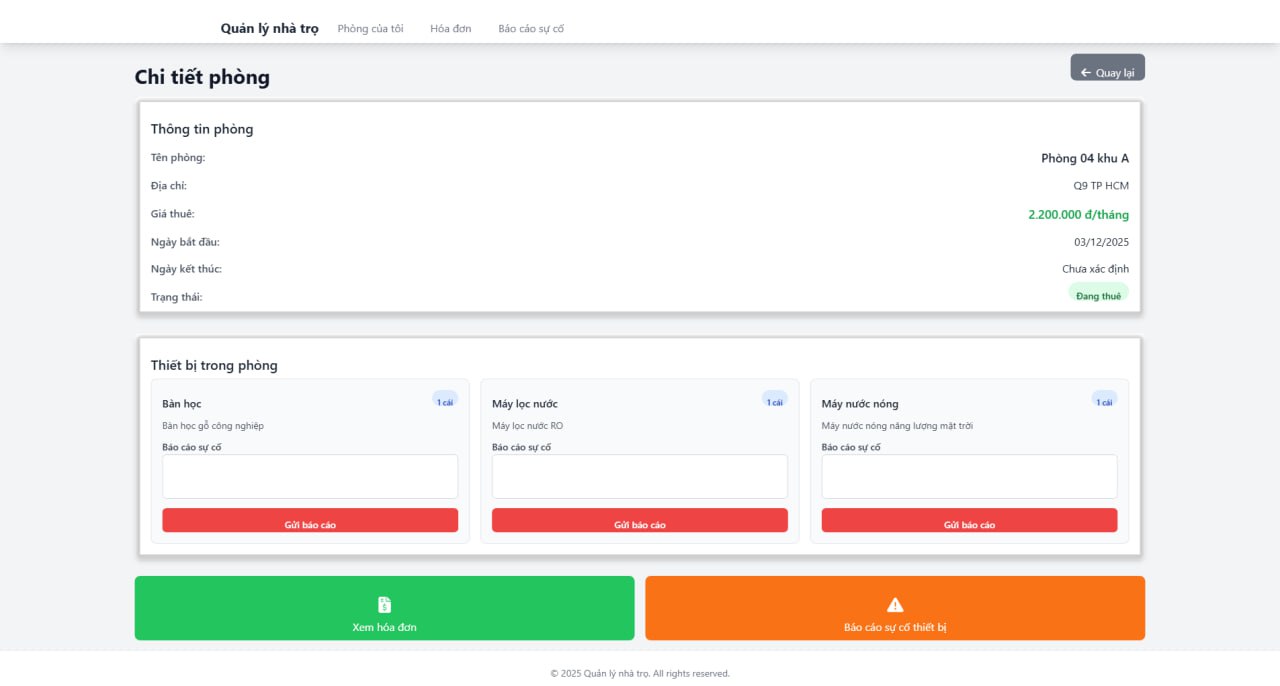
Task: Click the '1 cái' badge on Bàn học card
Action: click(444, 400)
